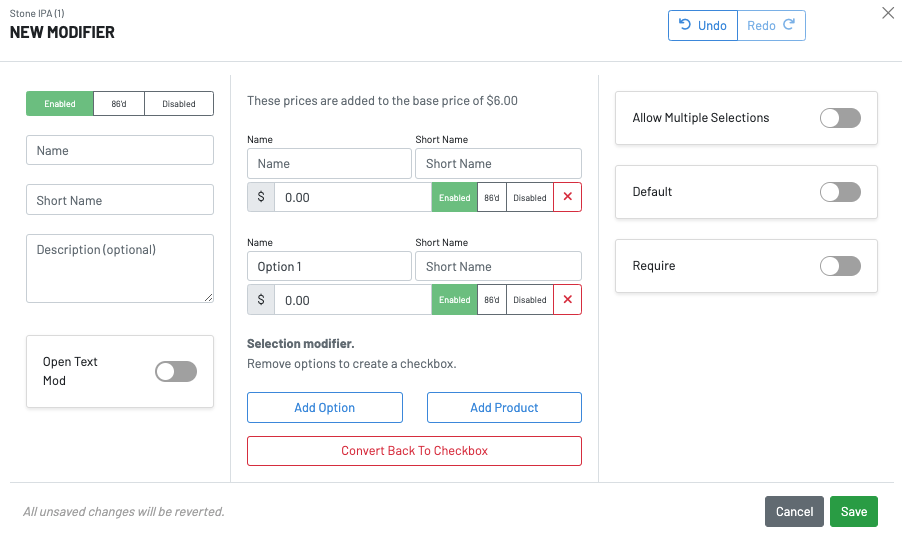Click Convert Back To Checkbox
The width and height of the screenshot is (902, 541).
(x=414, y=451)
